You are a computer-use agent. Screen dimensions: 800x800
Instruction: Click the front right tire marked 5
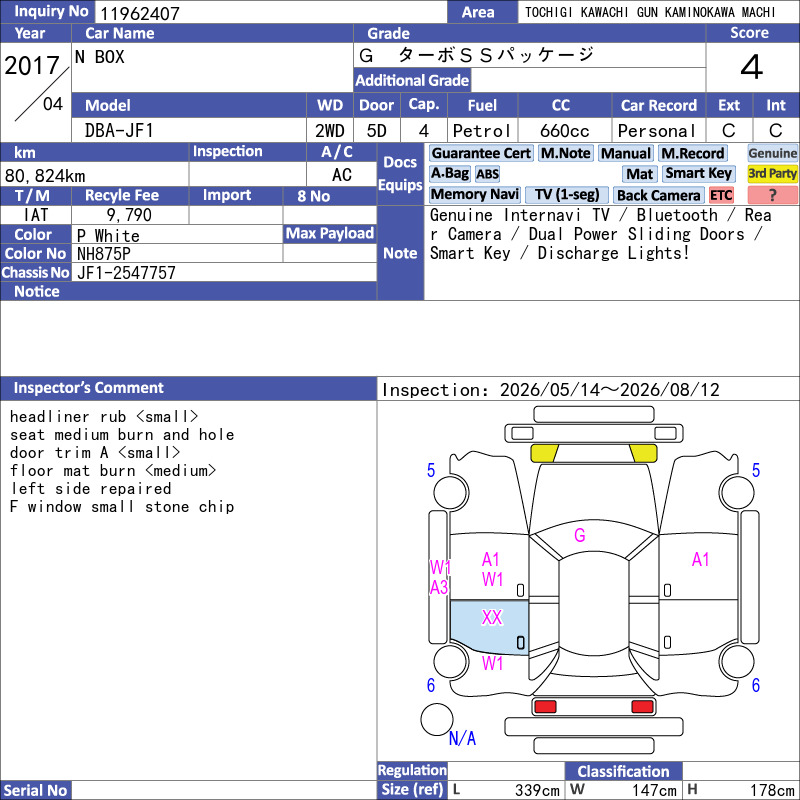click(737, 492)
